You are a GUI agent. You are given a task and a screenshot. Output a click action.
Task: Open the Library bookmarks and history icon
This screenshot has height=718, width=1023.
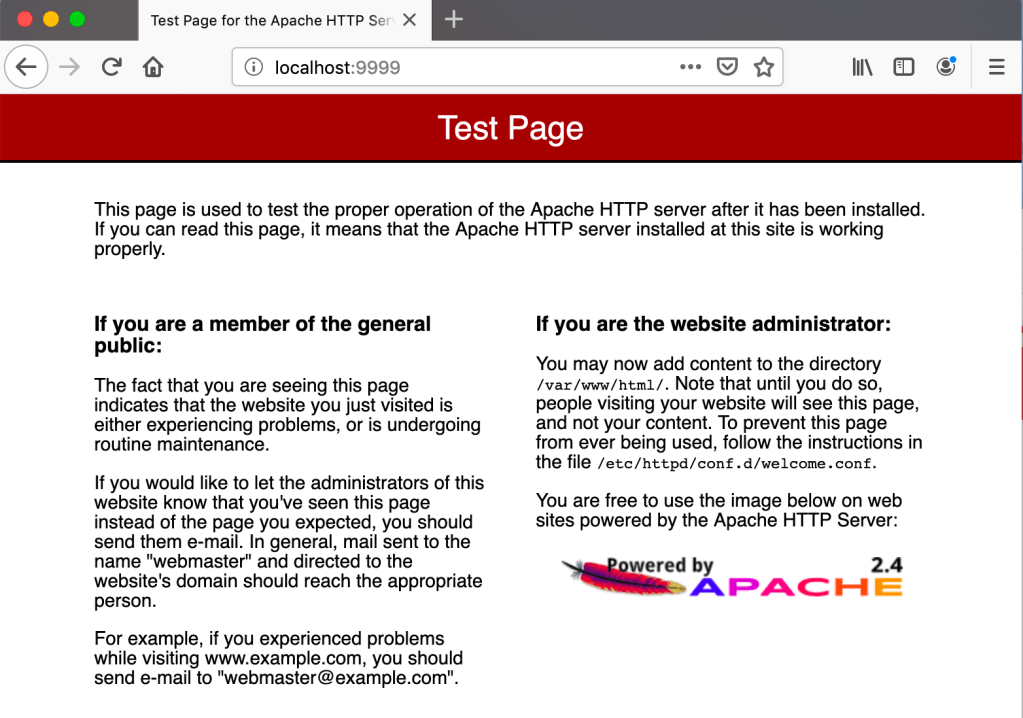(x=862, y=67)
